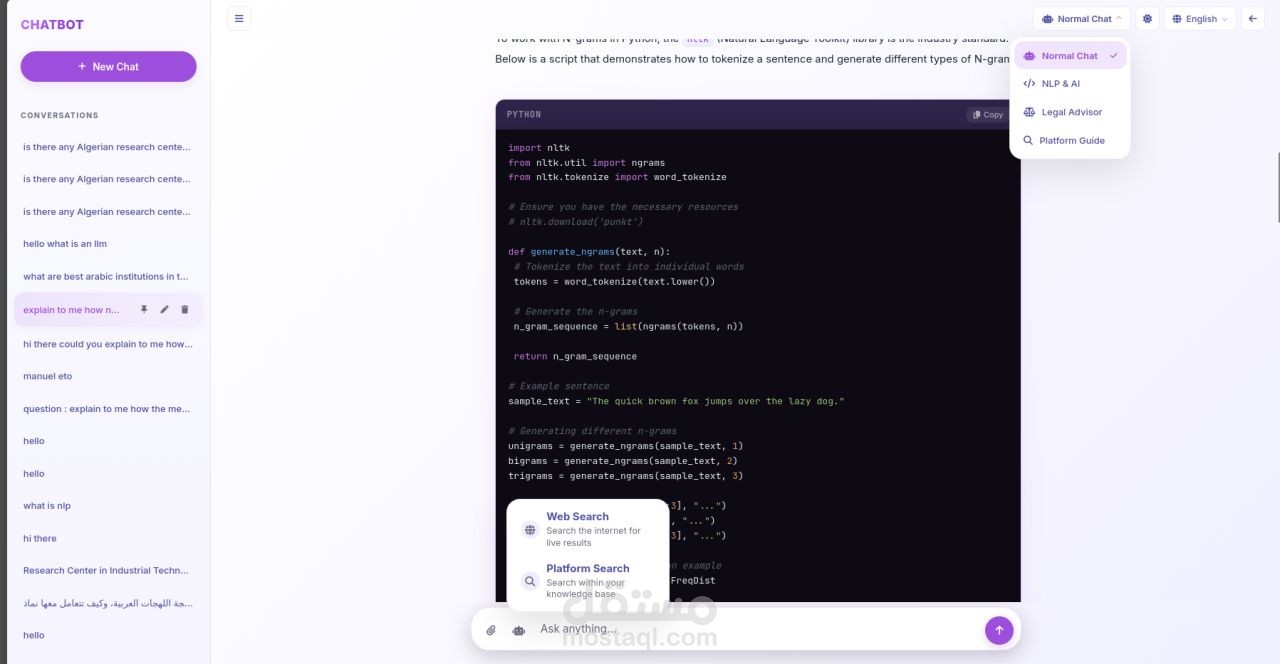Click the globe icon beside Web Search
The image size is (1280, 664).
tap(530, 530)
